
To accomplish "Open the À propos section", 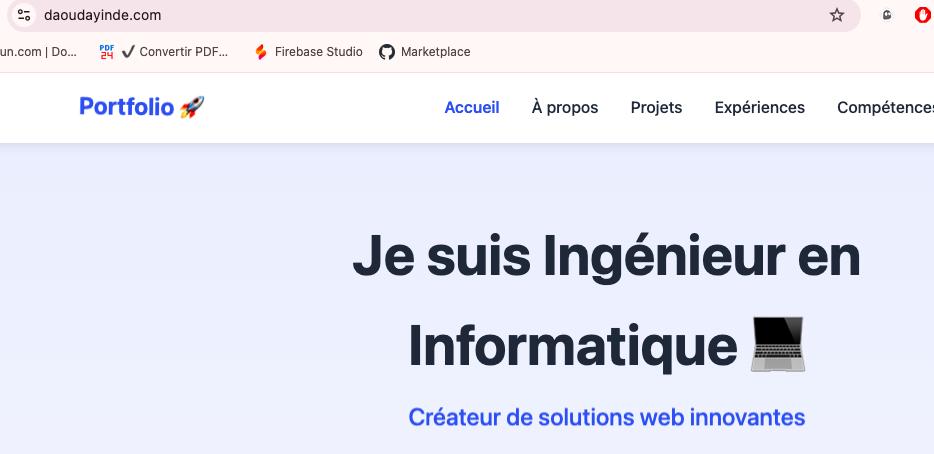I will click(x=565, y=107).
